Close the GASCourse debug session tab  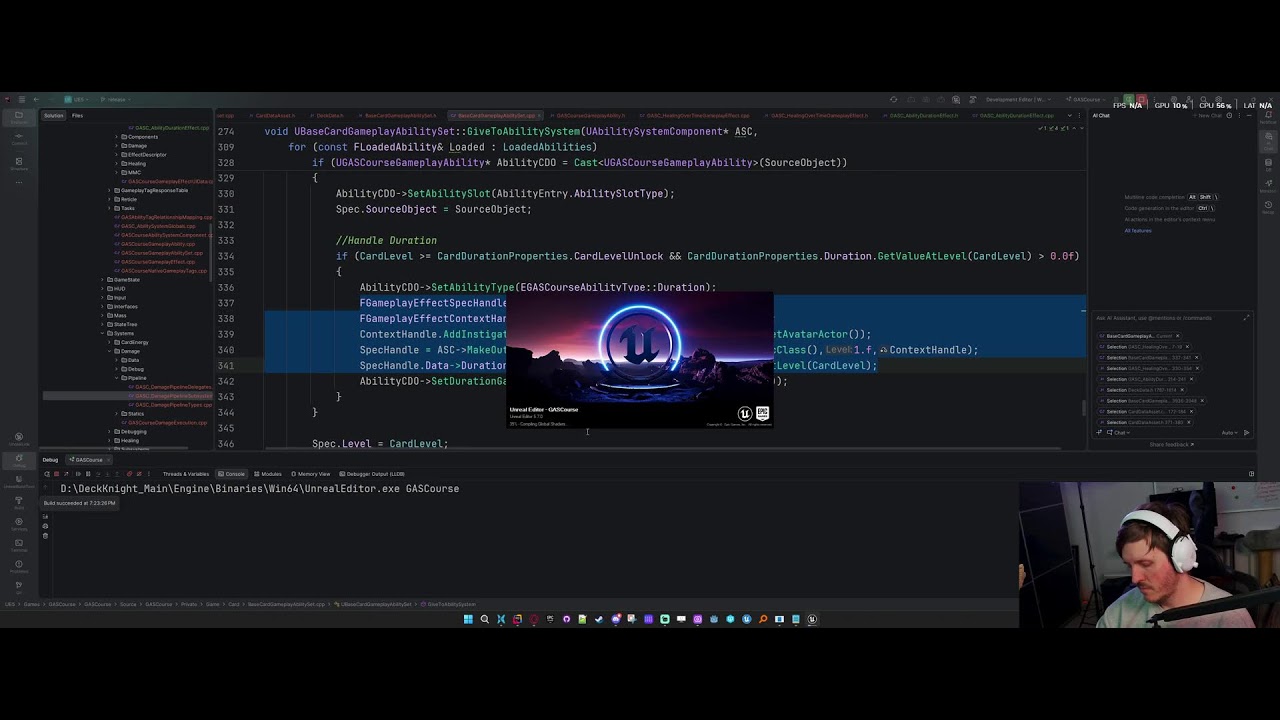pos(109,460)
